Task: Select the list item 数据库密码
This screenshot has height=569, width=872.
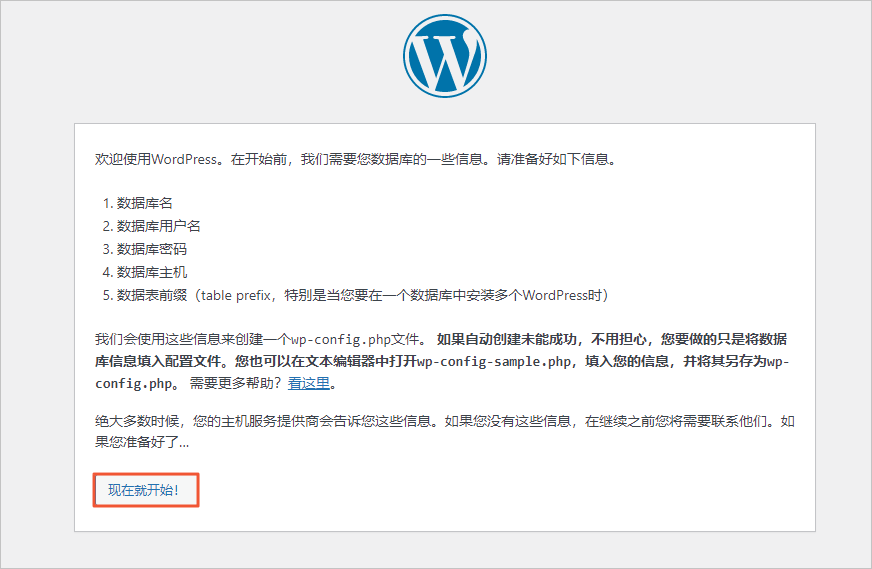Action: click(x=151, y=249)
